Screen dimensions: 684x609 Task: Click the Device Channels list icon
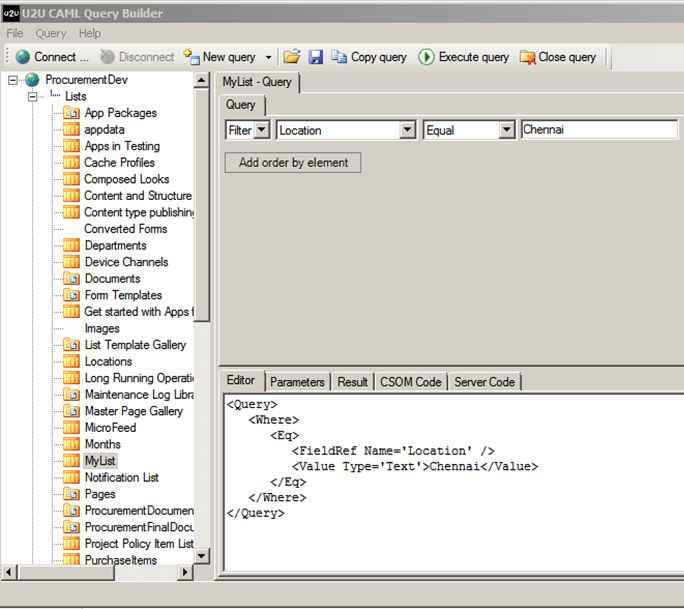pyautogui.click(x=72, y=262)
